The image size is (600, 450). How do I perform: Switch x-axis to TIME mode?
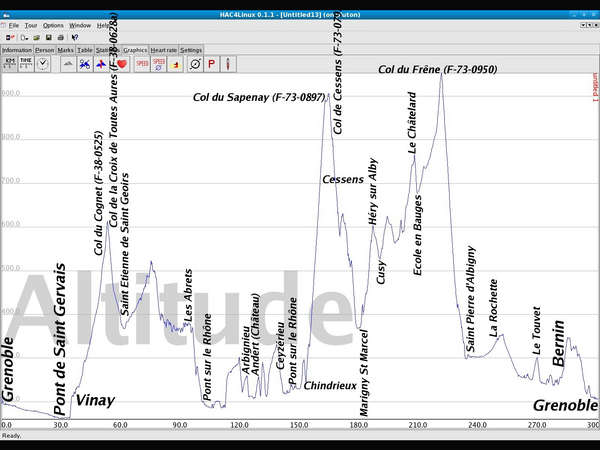click(x=26, y=64)
